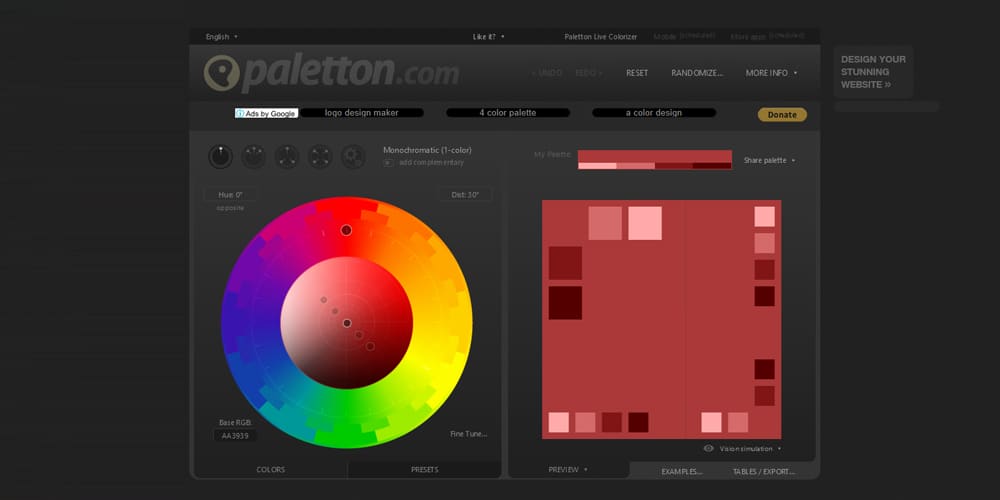Image resolution: width=1000 pixels, height=500 pixels.
Task: Open the Preview dropdown tab
Action: [568, 469]
